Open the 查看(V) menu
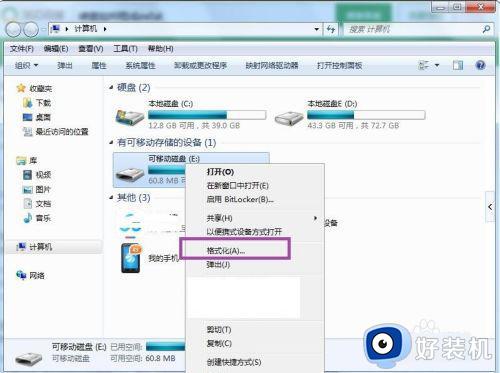 click(x=91, y=49)
